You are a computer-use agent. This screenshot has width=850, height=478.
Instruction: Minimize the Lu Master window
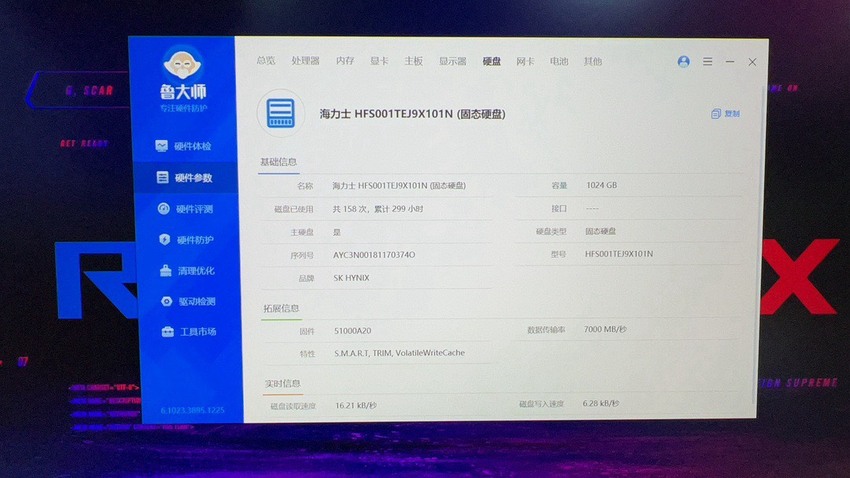click(x=730, y=62)
